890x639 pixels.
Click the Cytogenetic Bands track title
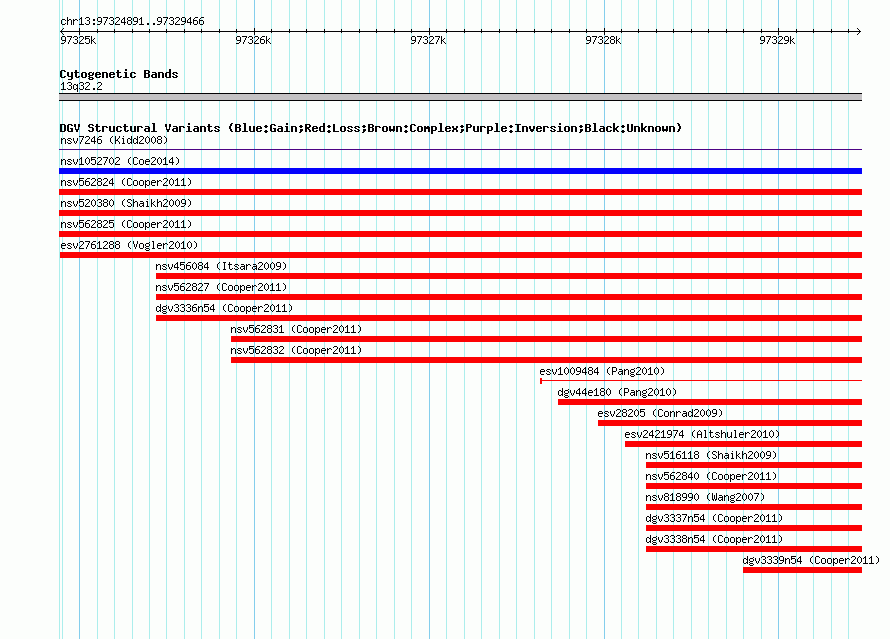coord(119,74)
